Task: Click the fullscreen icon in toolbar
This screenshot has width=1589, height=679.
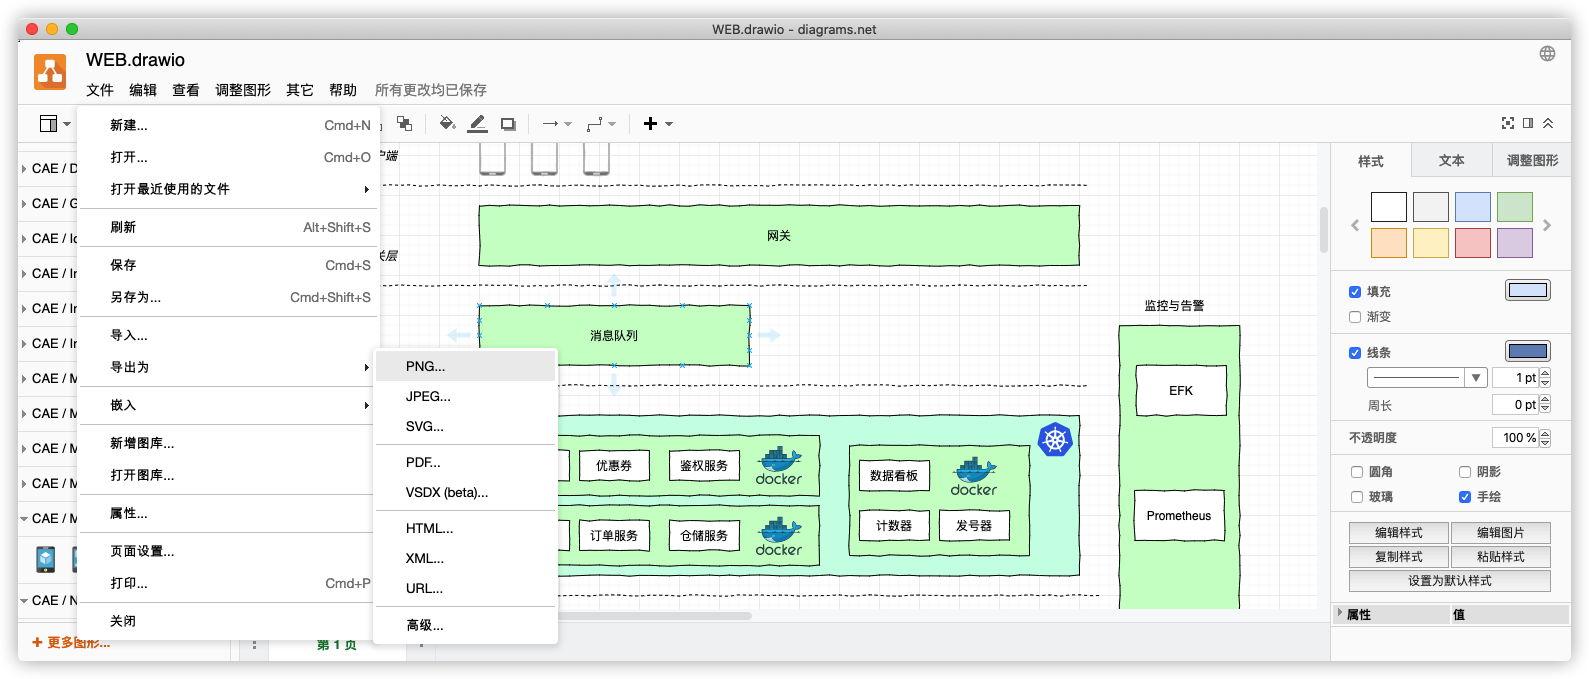Action: (1508, 123)
